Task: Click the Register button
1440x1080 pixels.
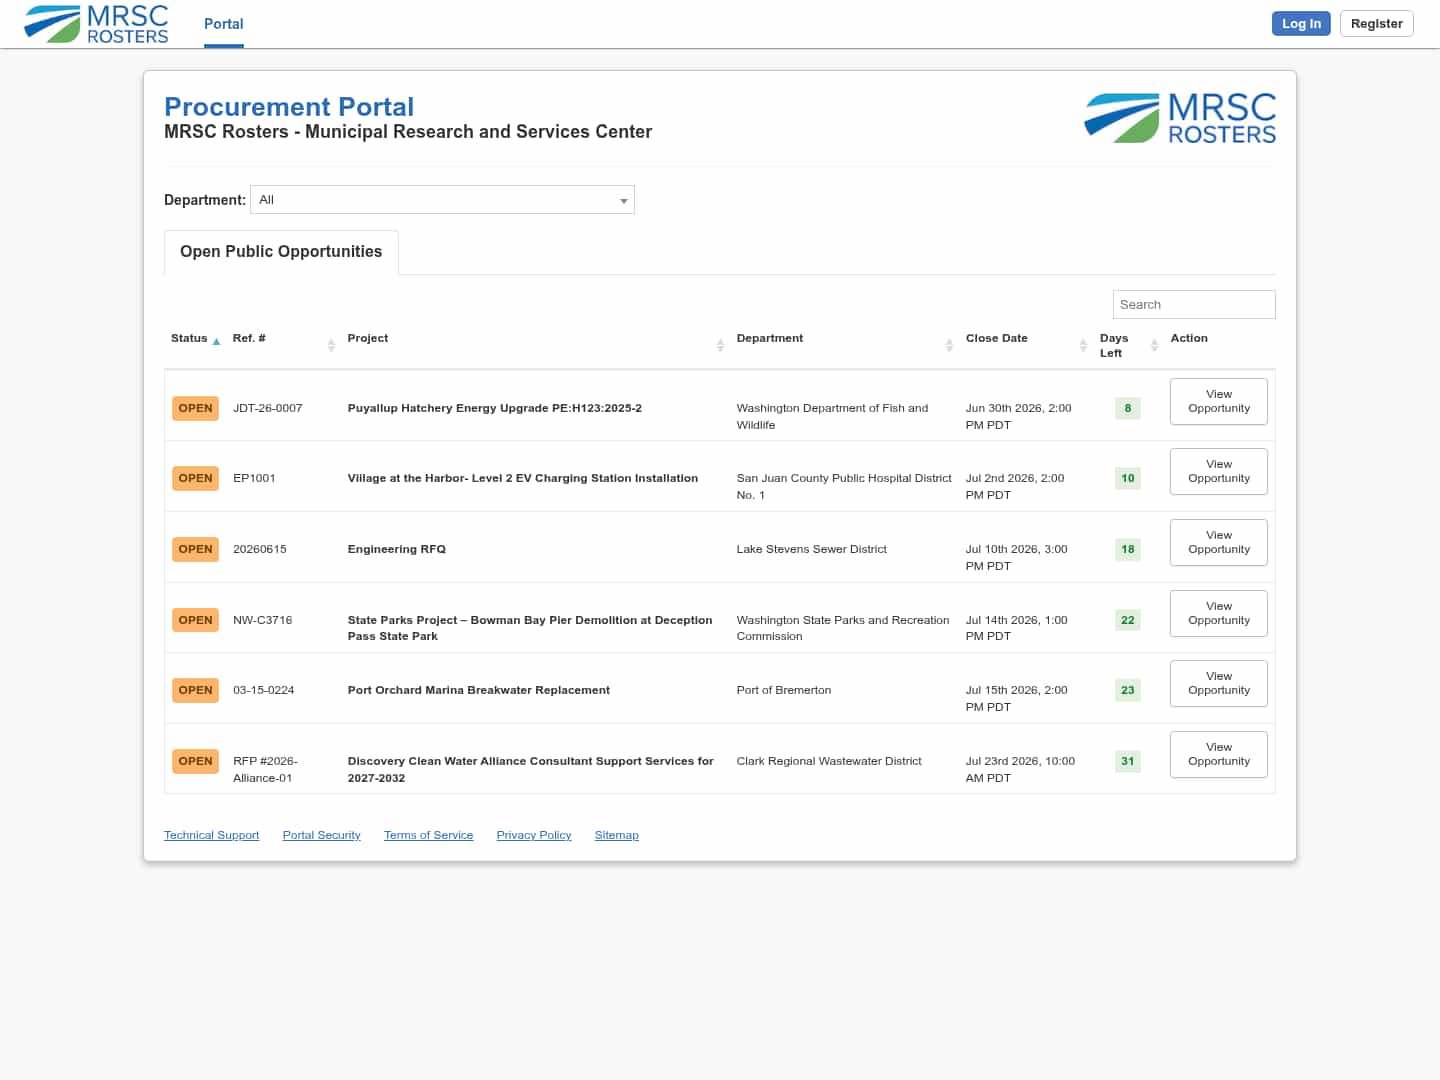Action: 1377,23
